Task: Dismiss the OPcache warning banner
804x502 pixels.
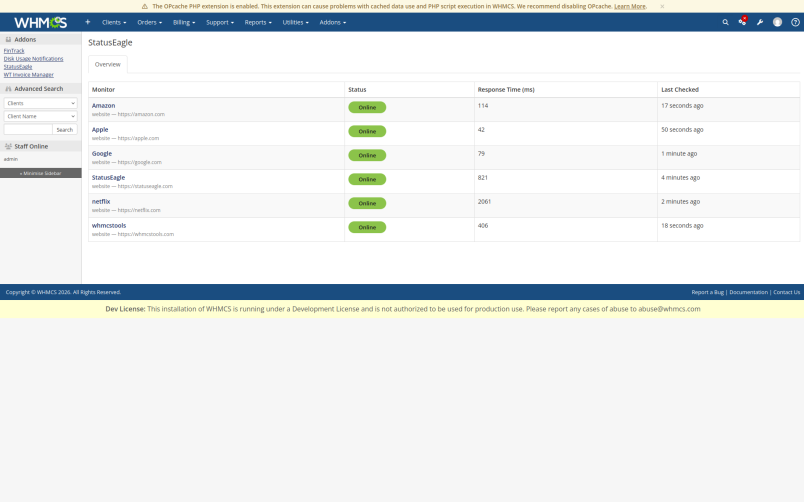Action: pyautogui.click(x=662, y=6)
